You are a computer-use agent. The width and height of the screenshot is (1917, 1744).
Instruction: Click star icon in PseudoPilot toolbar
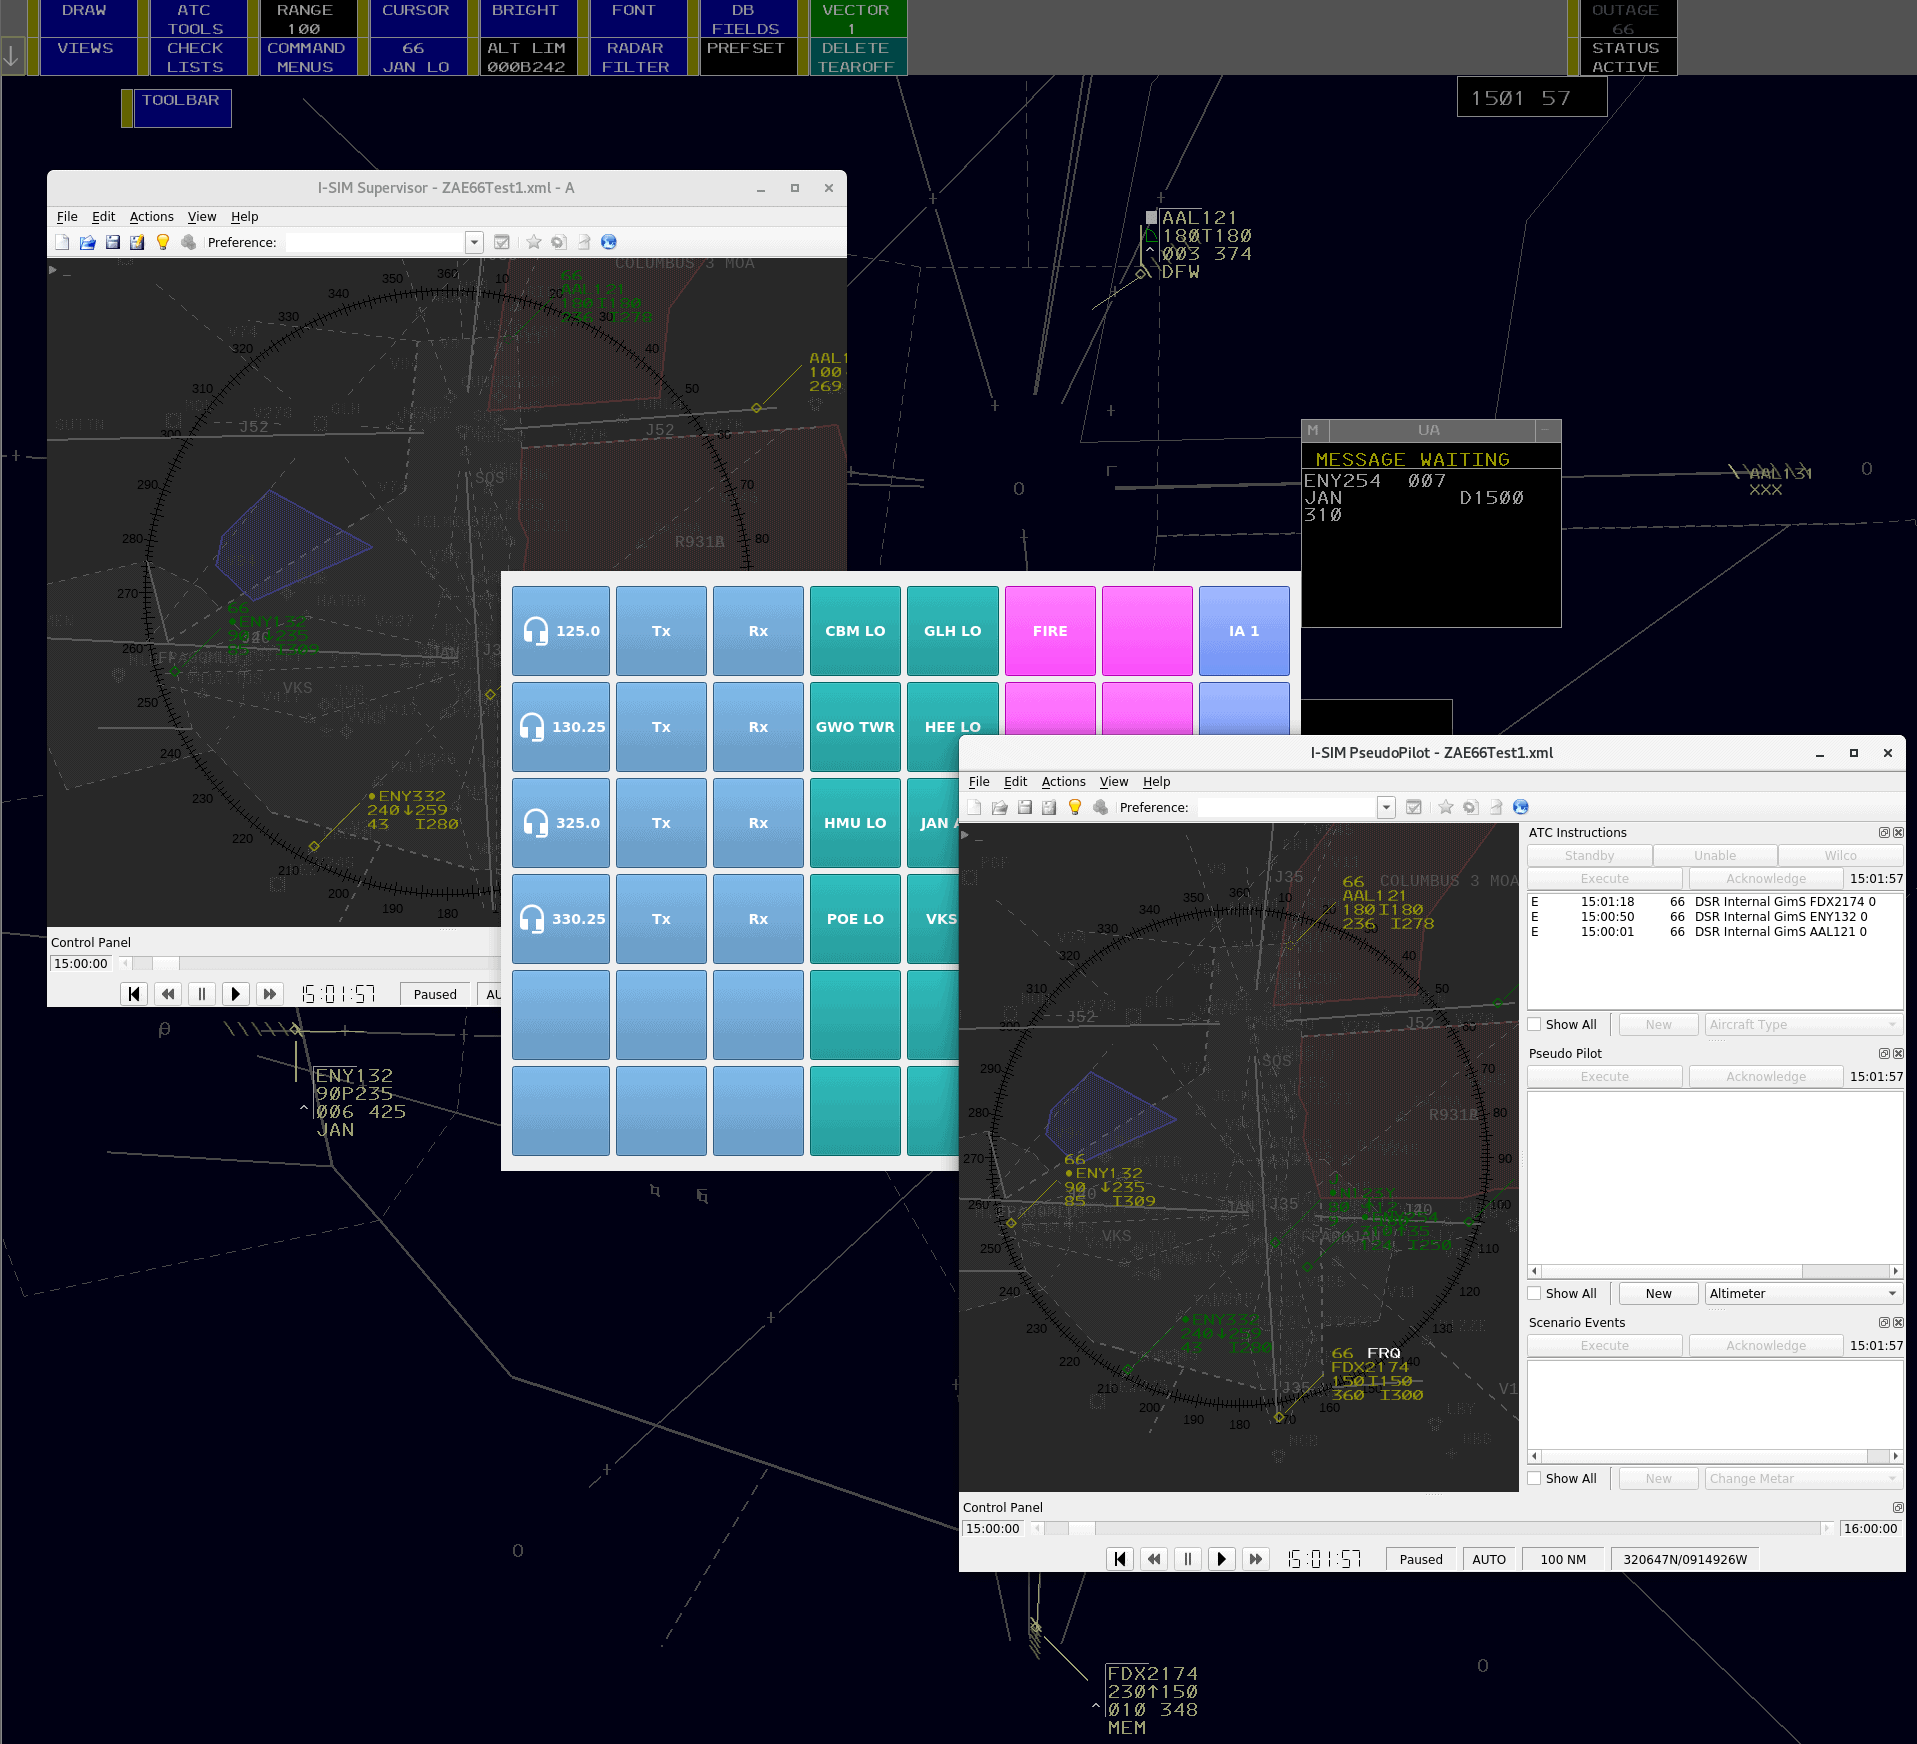pos(1446,807)
